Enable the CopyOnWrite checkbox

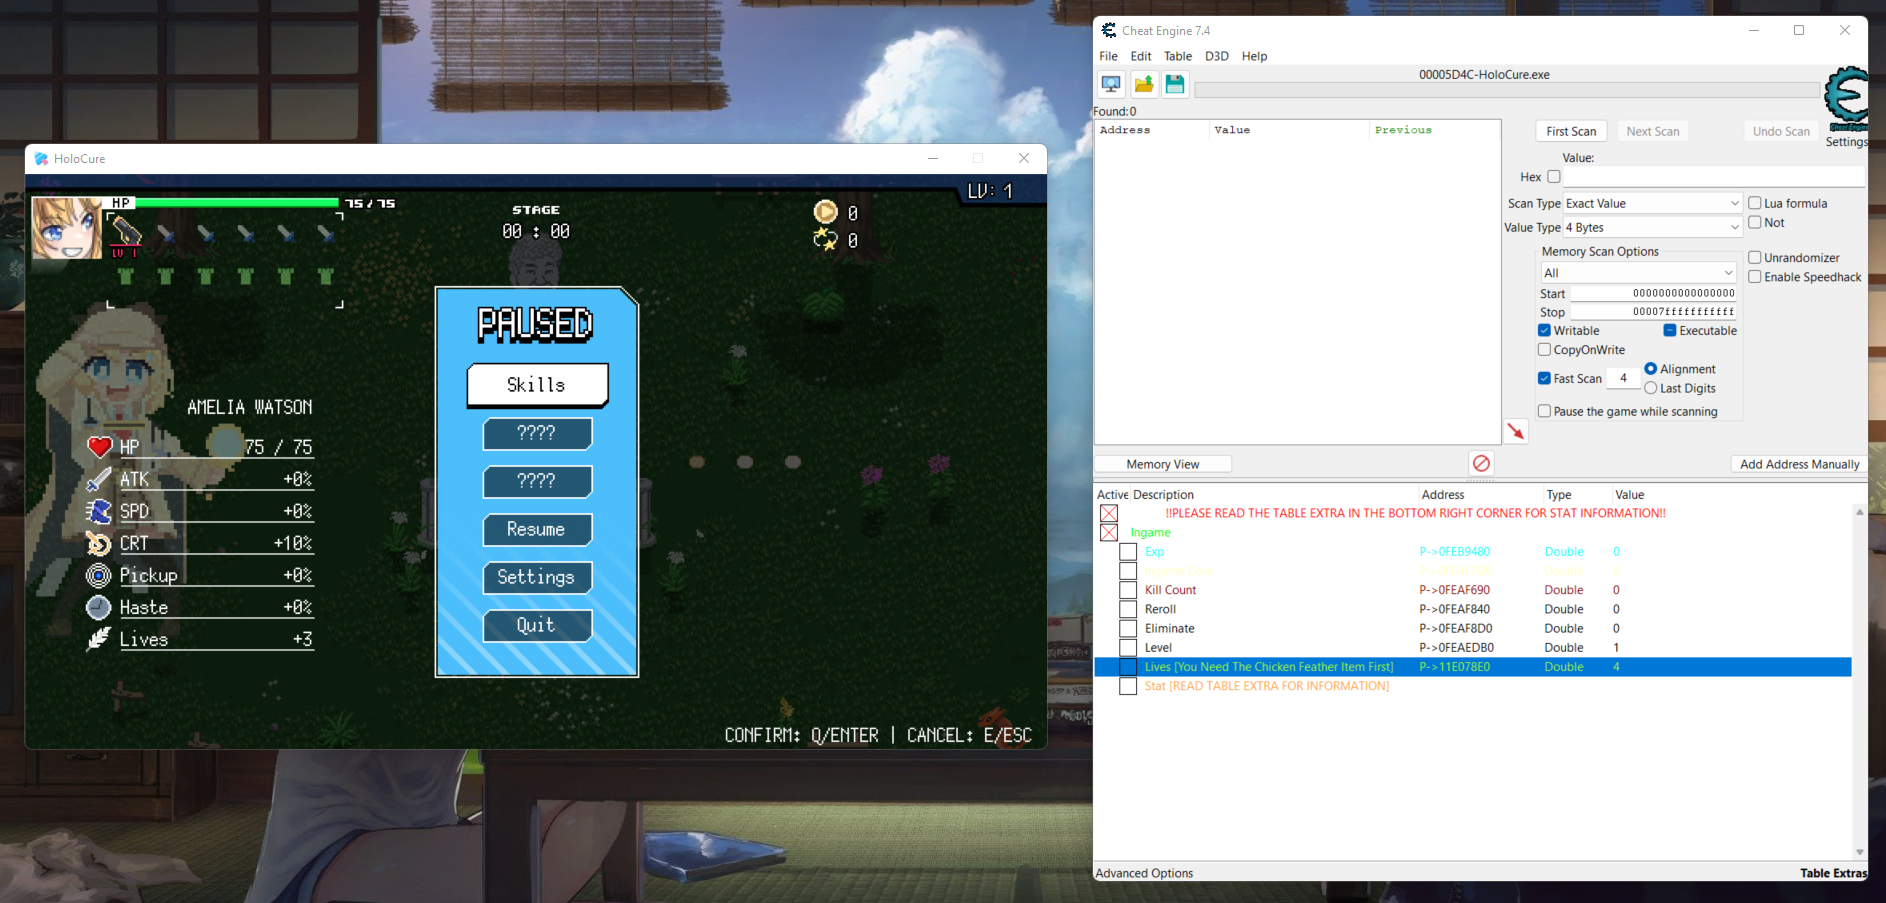(1545, 350)
